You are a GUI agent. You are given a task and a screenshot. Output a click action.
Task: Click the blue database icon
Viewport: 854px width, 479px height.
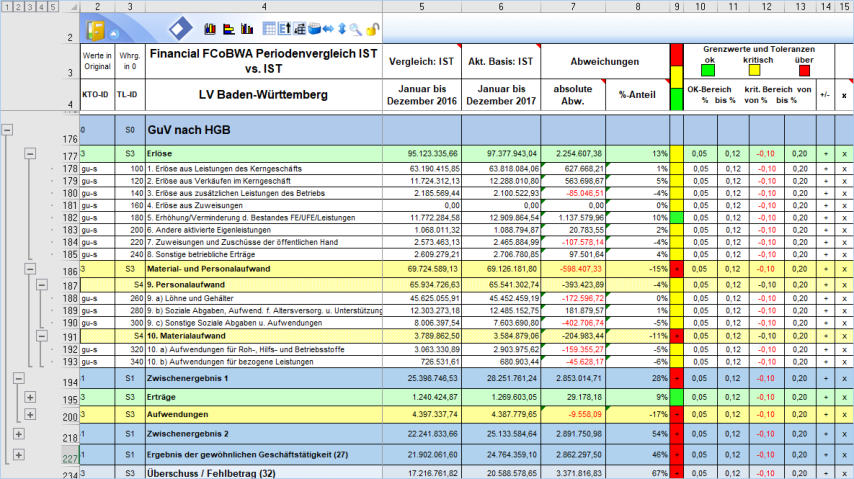point(314,29)
